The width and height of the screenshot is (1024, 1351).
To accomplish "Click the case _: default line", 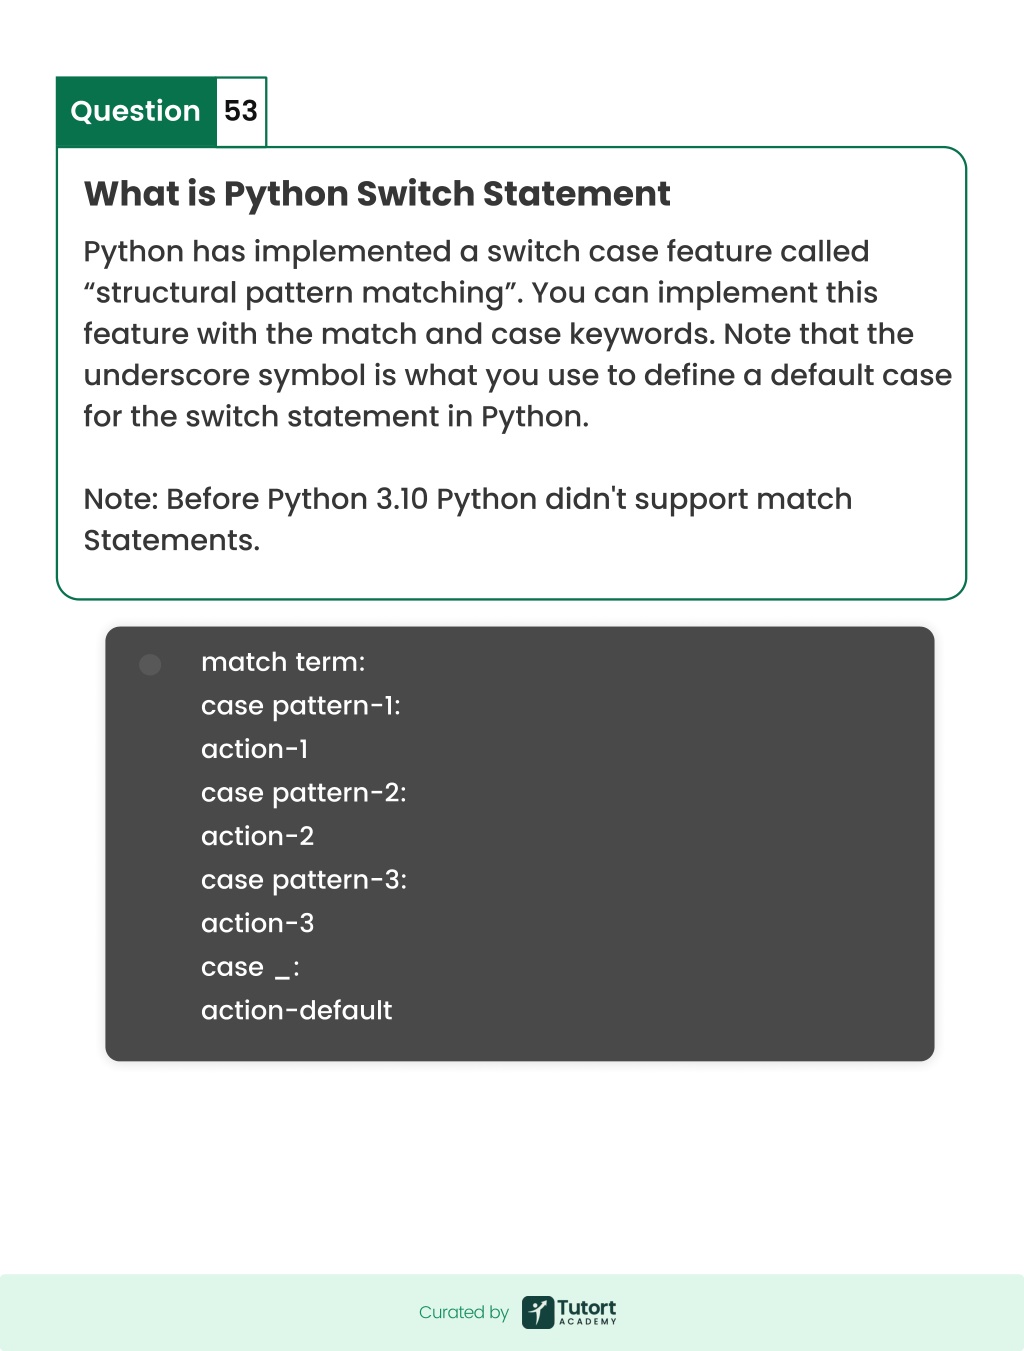I will pos(250,967).
